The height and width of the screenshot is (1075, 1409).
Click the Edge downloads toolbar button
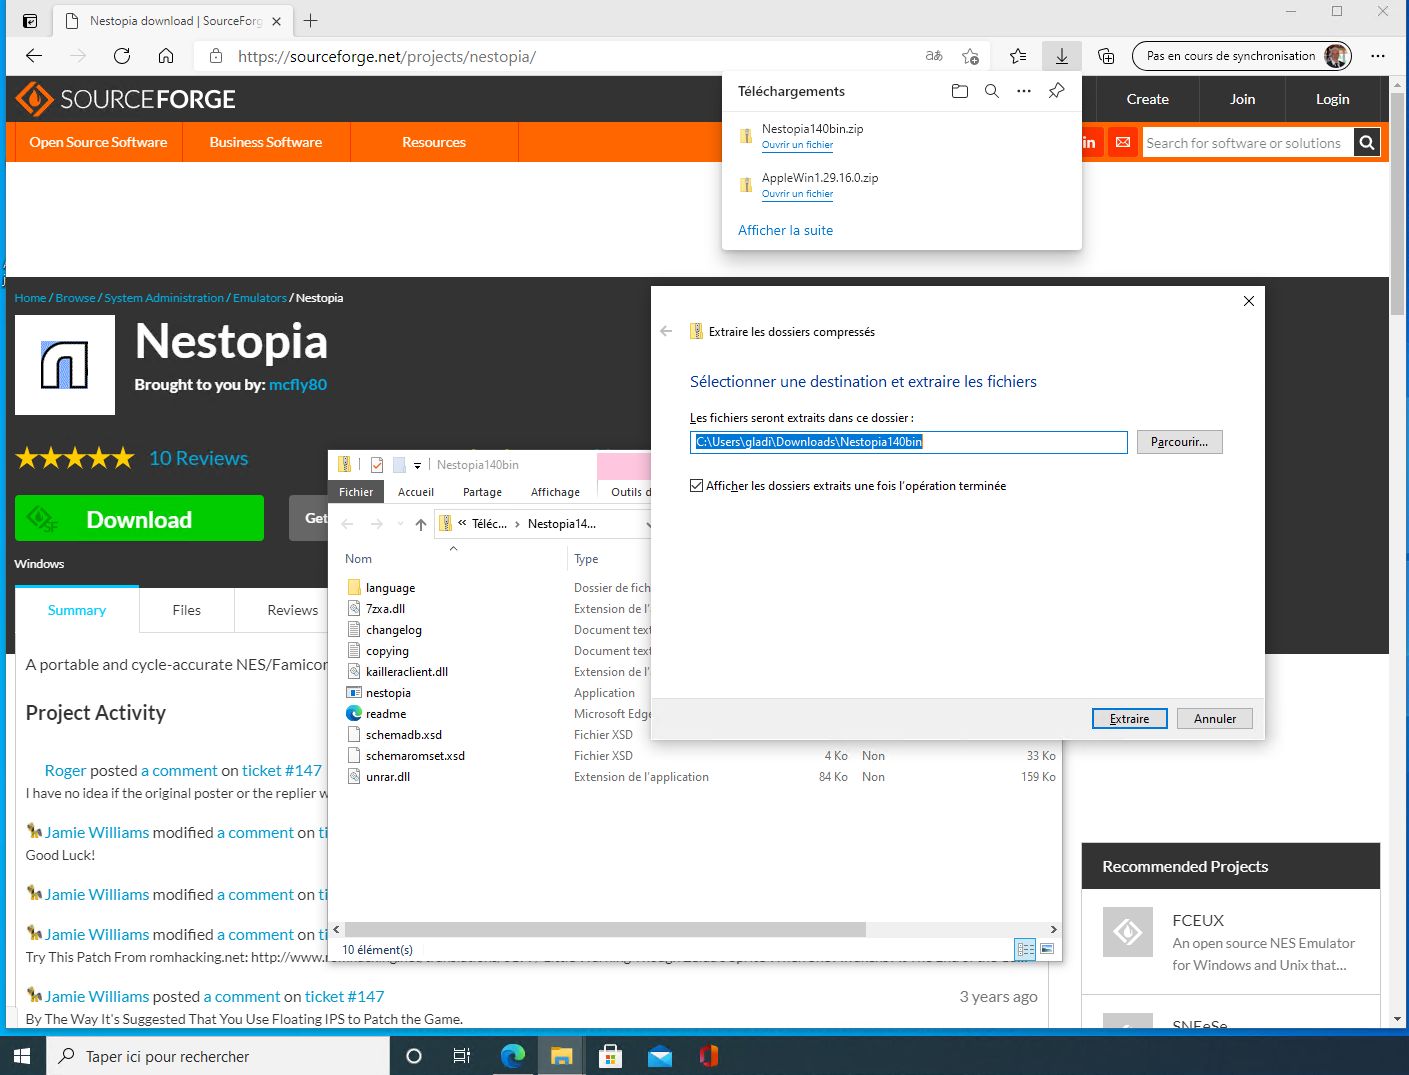[x=1061, y=56]
